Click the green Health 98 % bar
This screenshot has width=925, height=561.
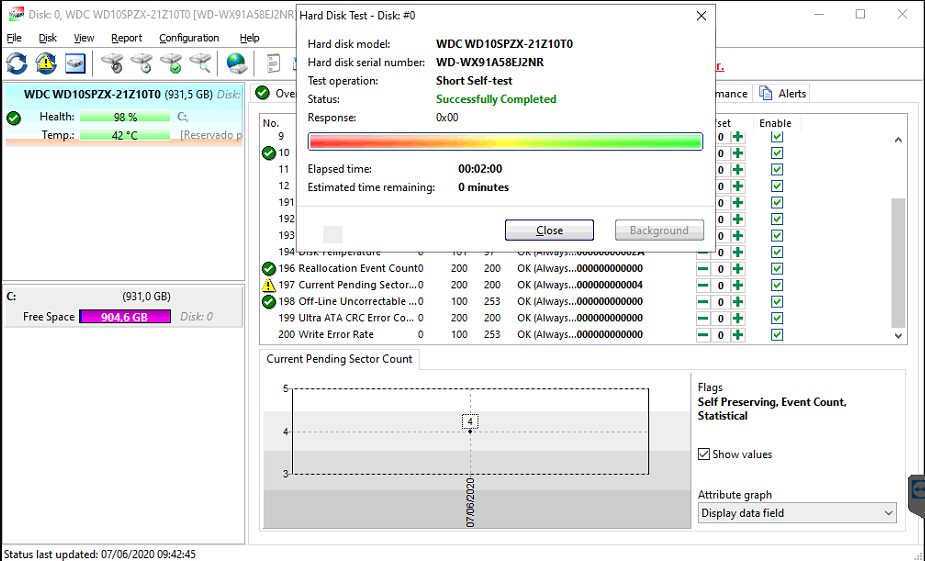[125, 117]
